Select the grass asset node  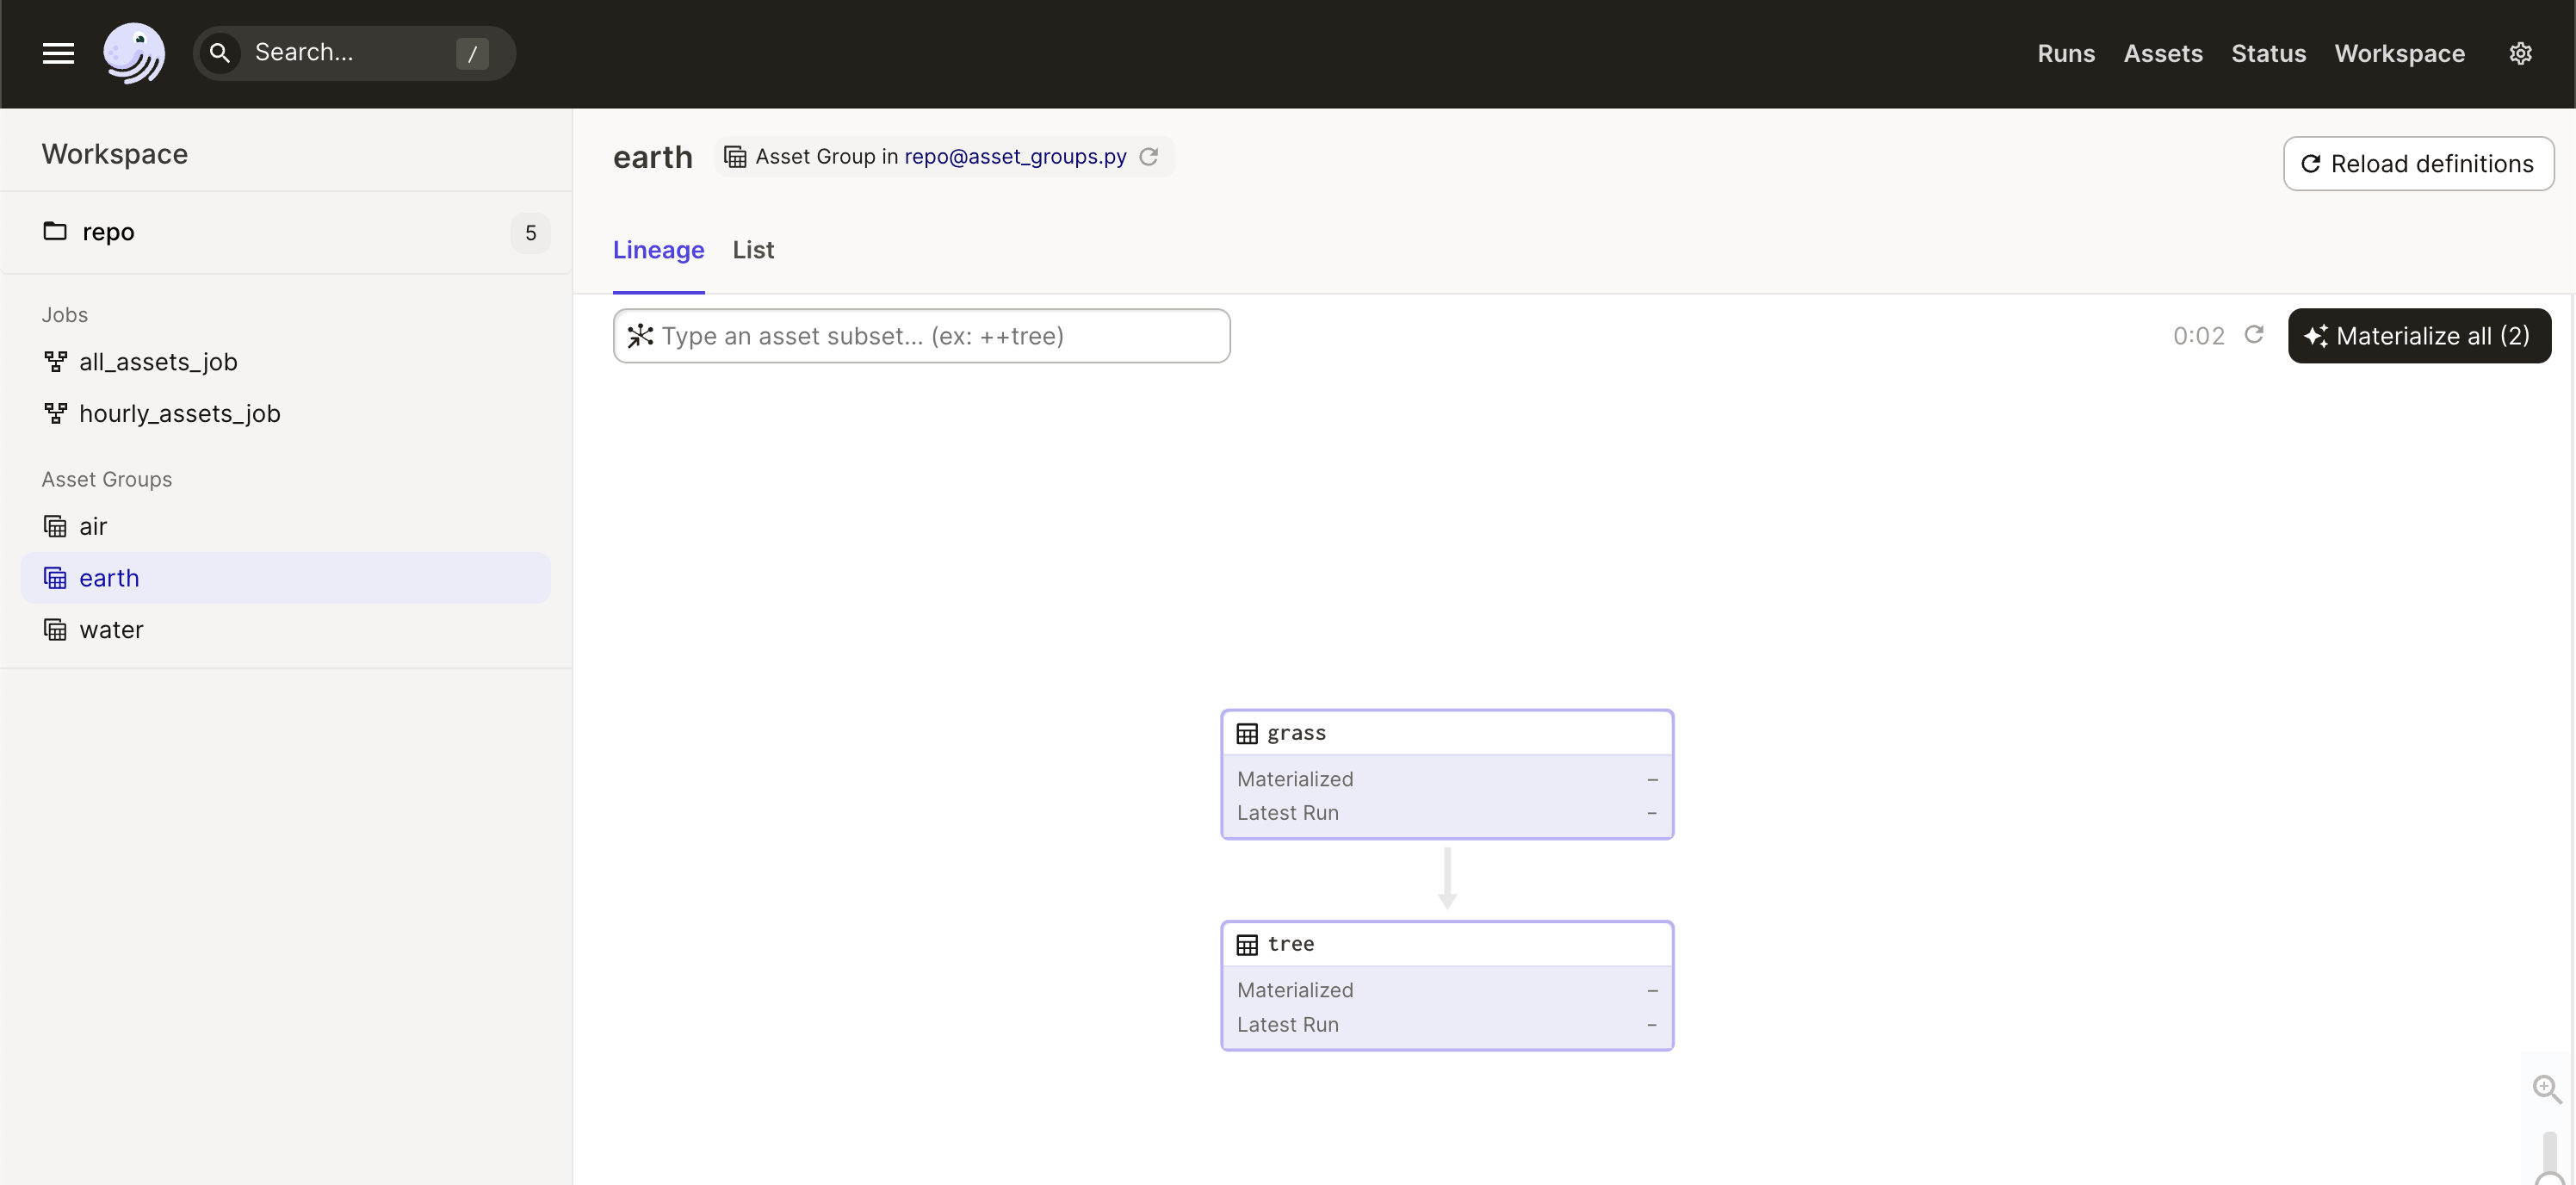pos(1447,774)
